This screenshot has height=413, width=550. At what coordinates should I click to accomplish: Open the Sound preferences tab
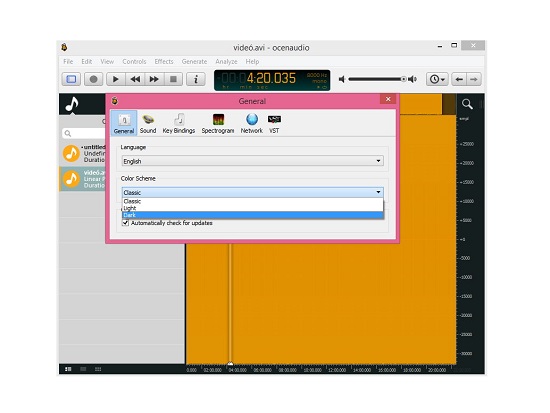(148, 123)
